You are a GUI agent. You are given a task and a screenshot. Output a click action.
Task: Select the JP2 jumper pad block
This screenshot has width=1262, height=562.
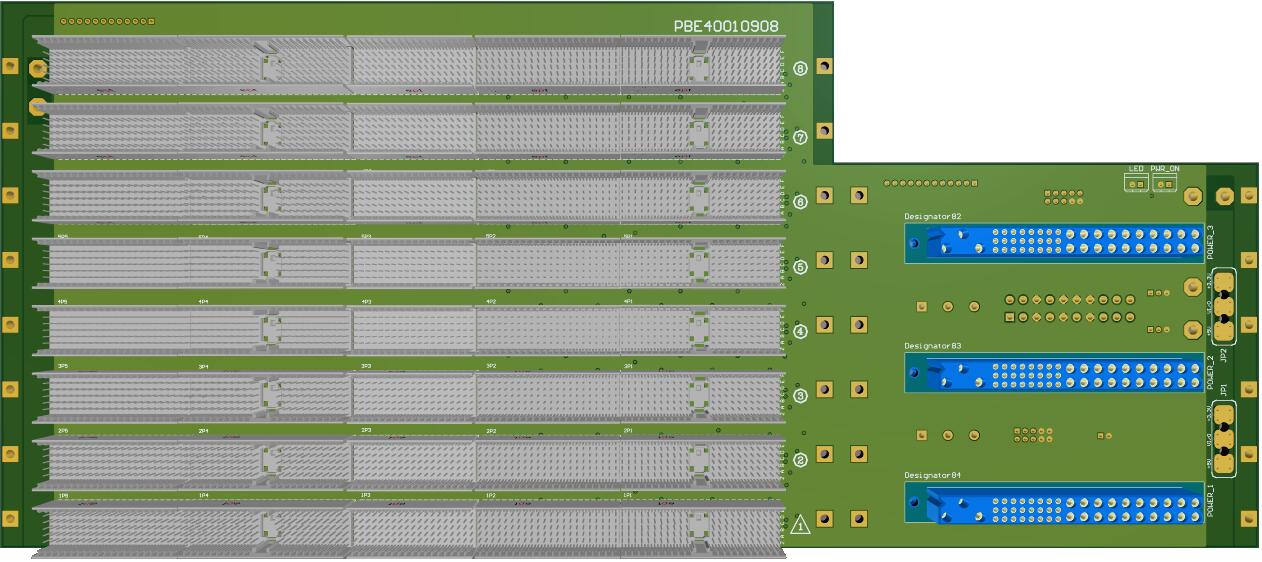pos(1225,307)
